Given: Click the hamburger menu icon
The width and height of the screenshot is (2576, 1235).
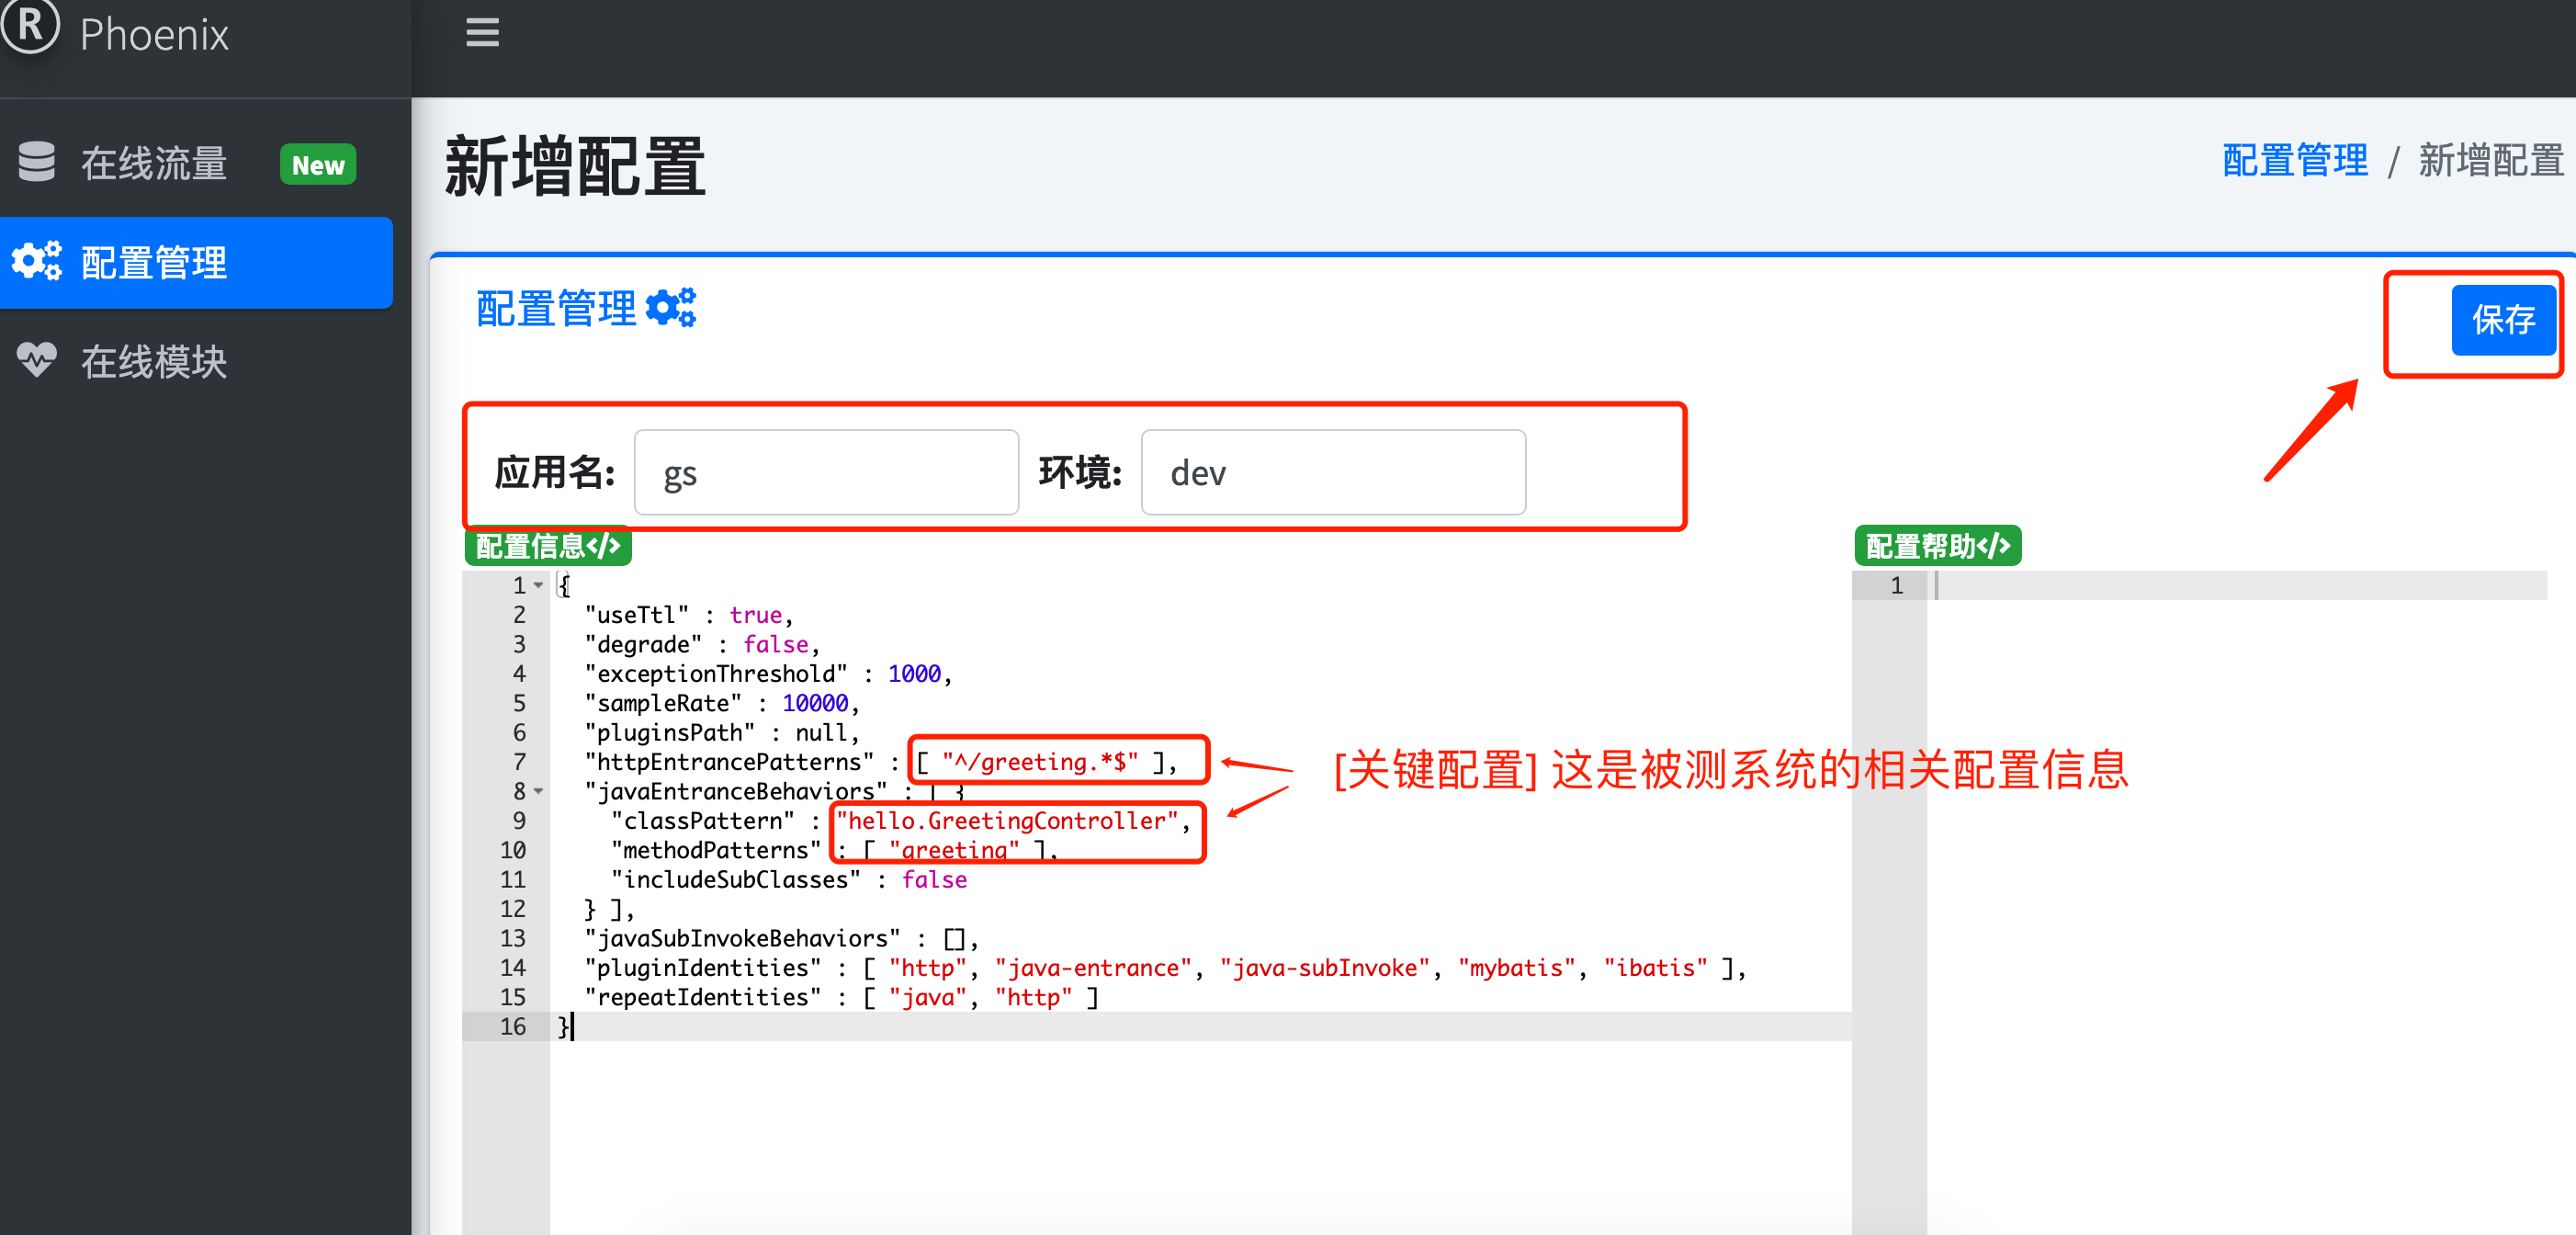Looking at the screenshot, I should [482, 33].
